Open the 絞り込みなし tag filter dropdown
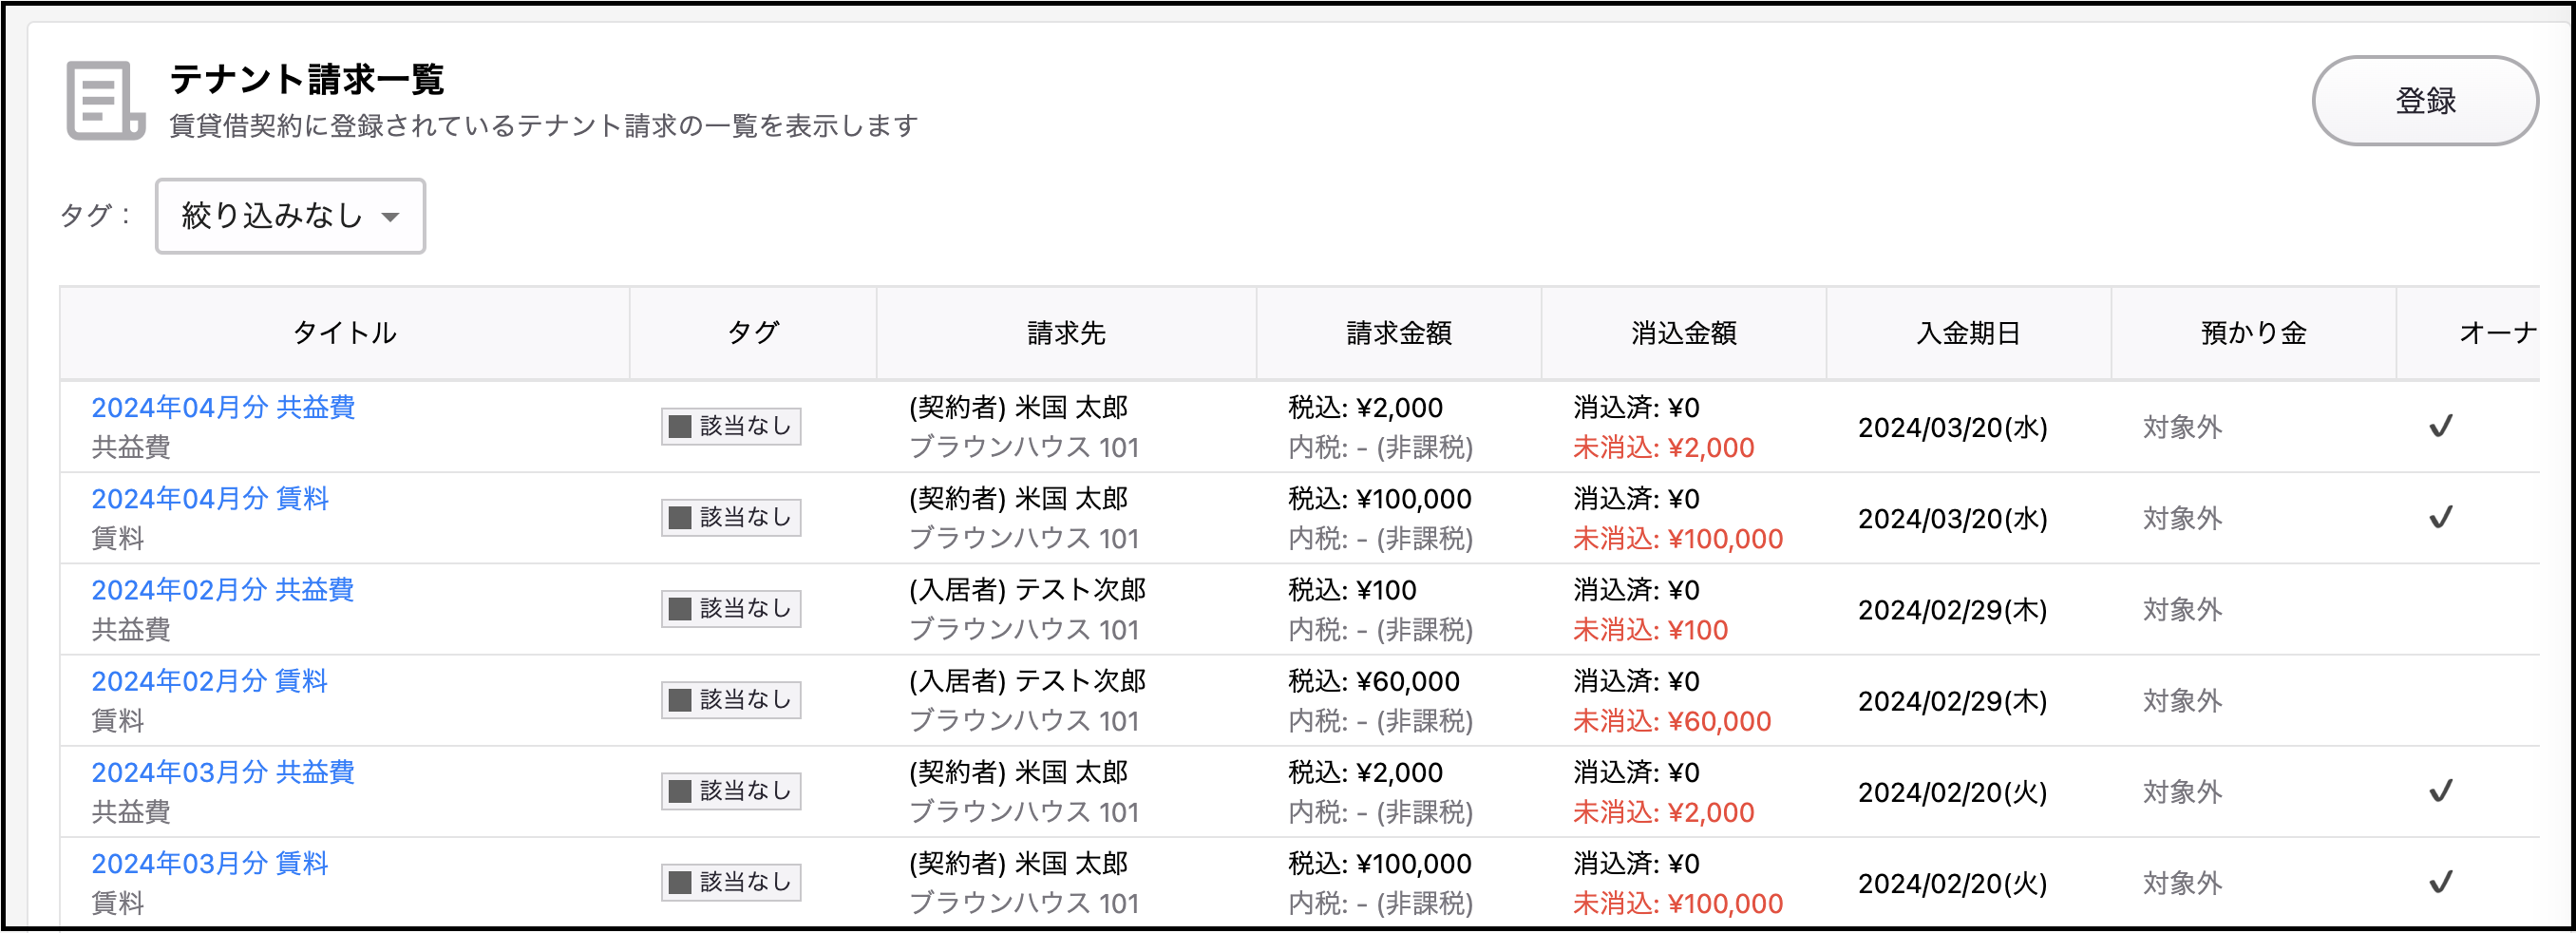 click(290, 216)
